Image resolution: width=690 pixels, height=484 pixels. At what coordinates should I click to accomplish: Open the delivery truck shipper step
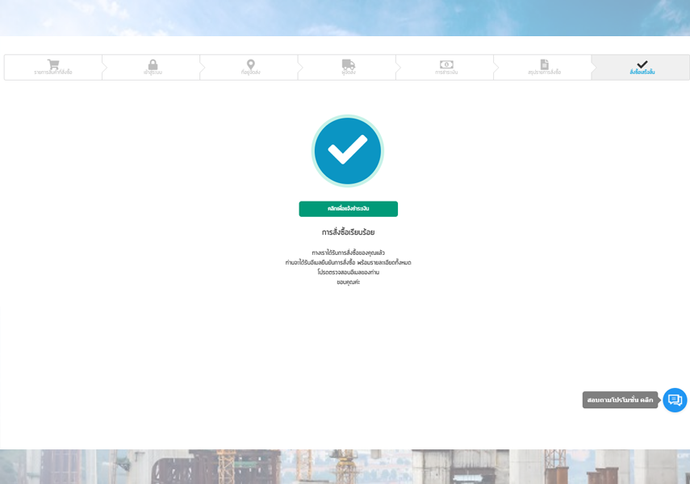pos(348,65)
